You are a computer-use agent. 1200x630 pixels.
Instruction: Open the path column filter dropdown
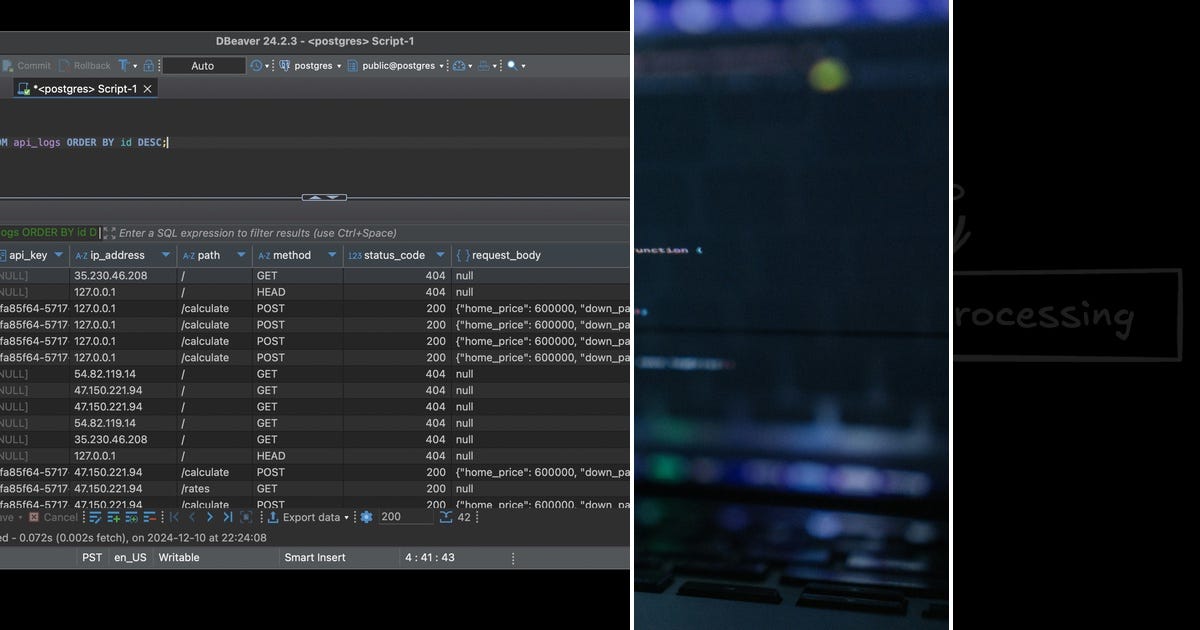click(240, 255)
